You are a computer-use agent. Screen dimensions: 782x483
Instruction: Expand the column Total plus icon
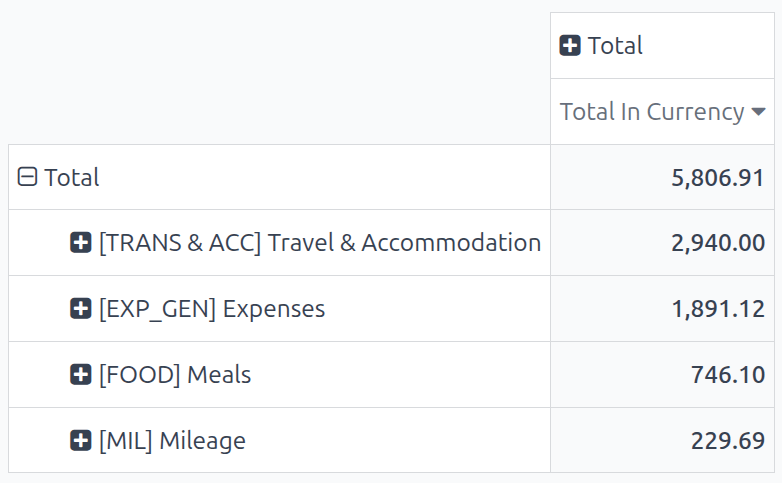tap(570, 46)
